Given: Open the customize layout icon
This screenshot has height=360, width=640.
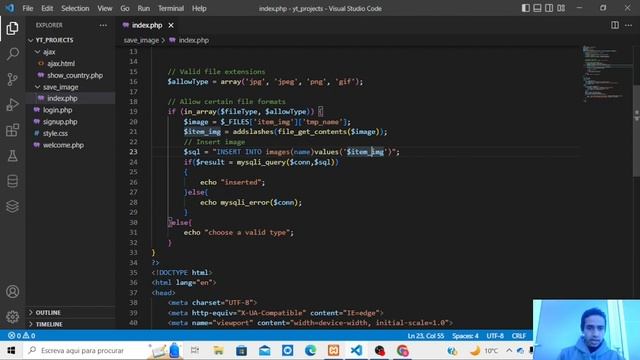Looking at the screenshot, I should (561, 8).
